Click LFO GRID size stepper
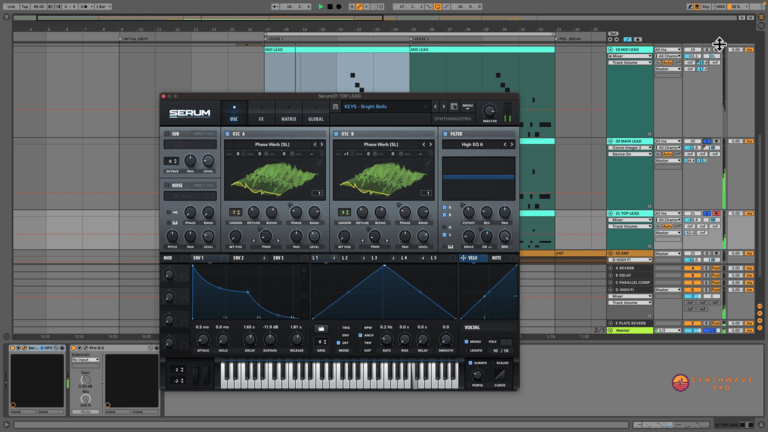Viewport: 768px width, 432px height. point(321,342)
